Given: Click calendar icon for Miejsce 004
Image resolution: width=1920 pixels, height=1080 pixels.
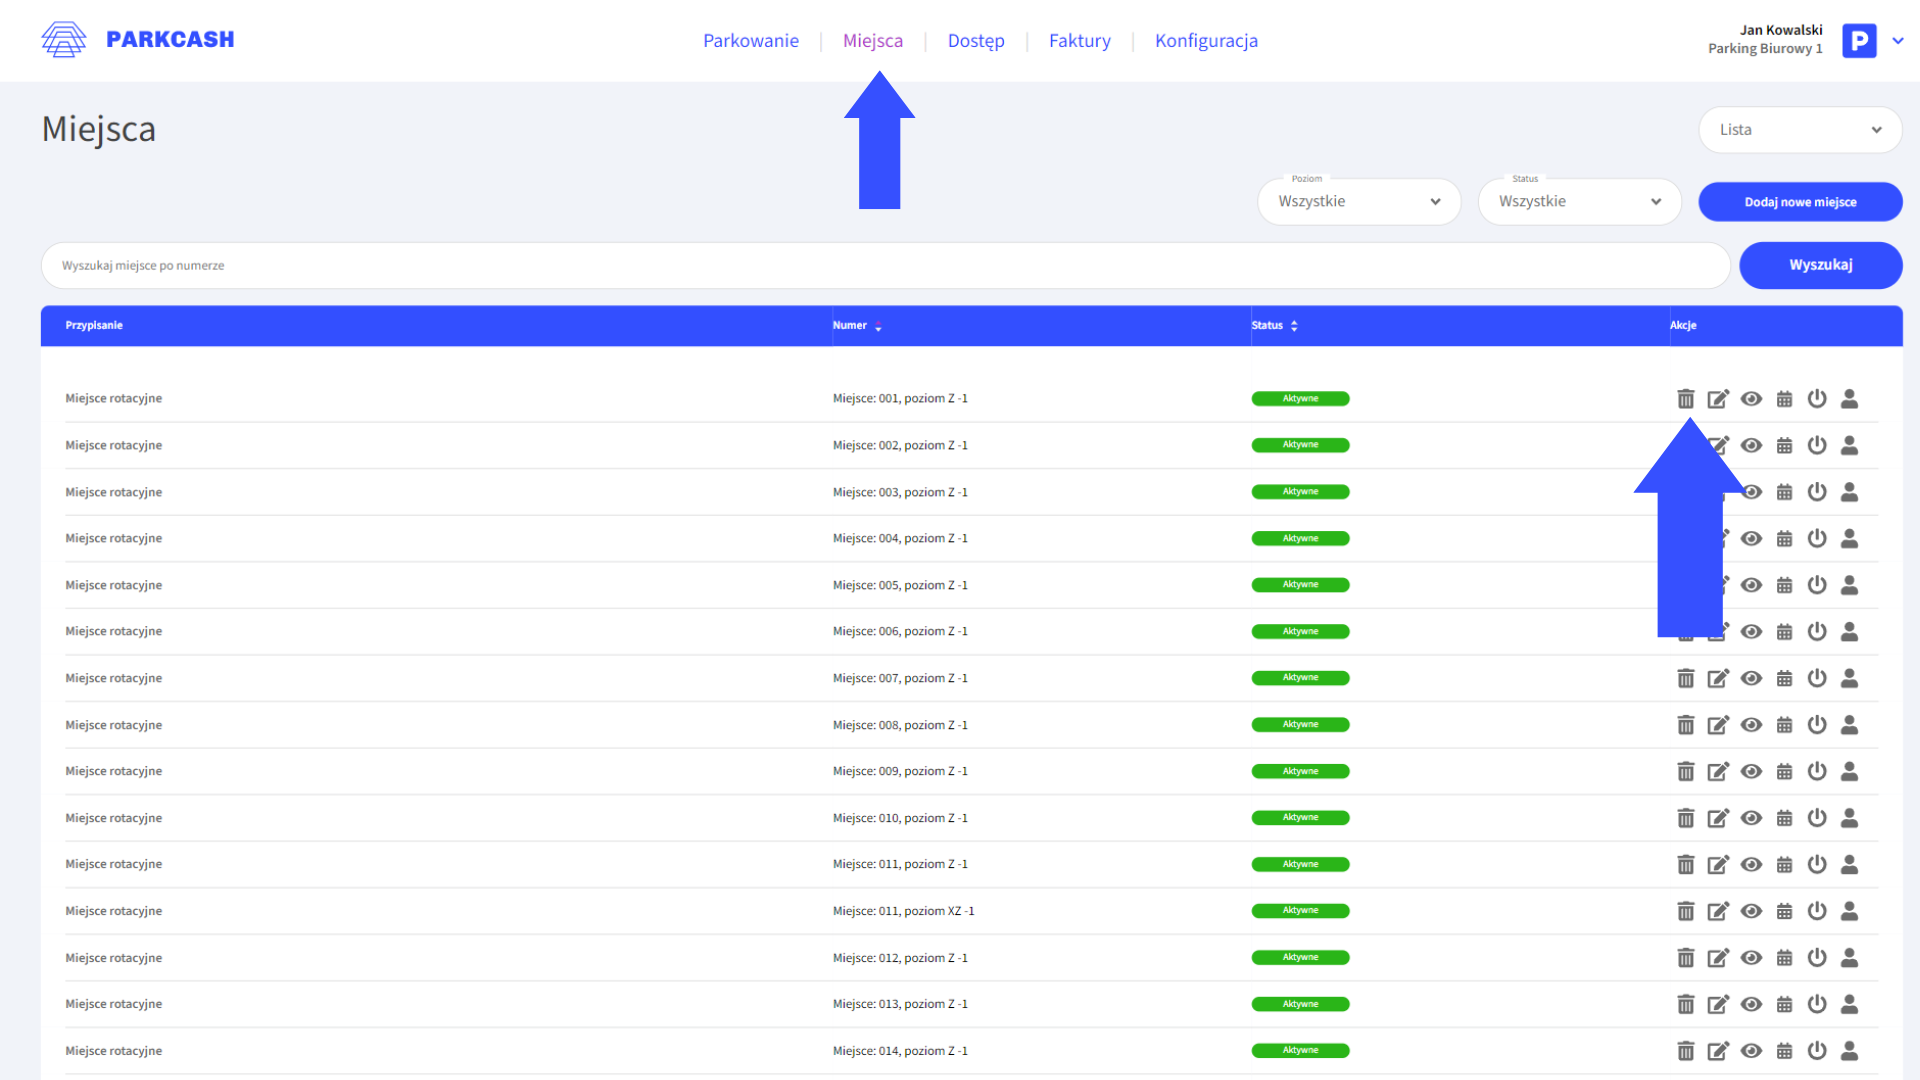Looking at the screenshot, I should click(x=1784, y=539).
